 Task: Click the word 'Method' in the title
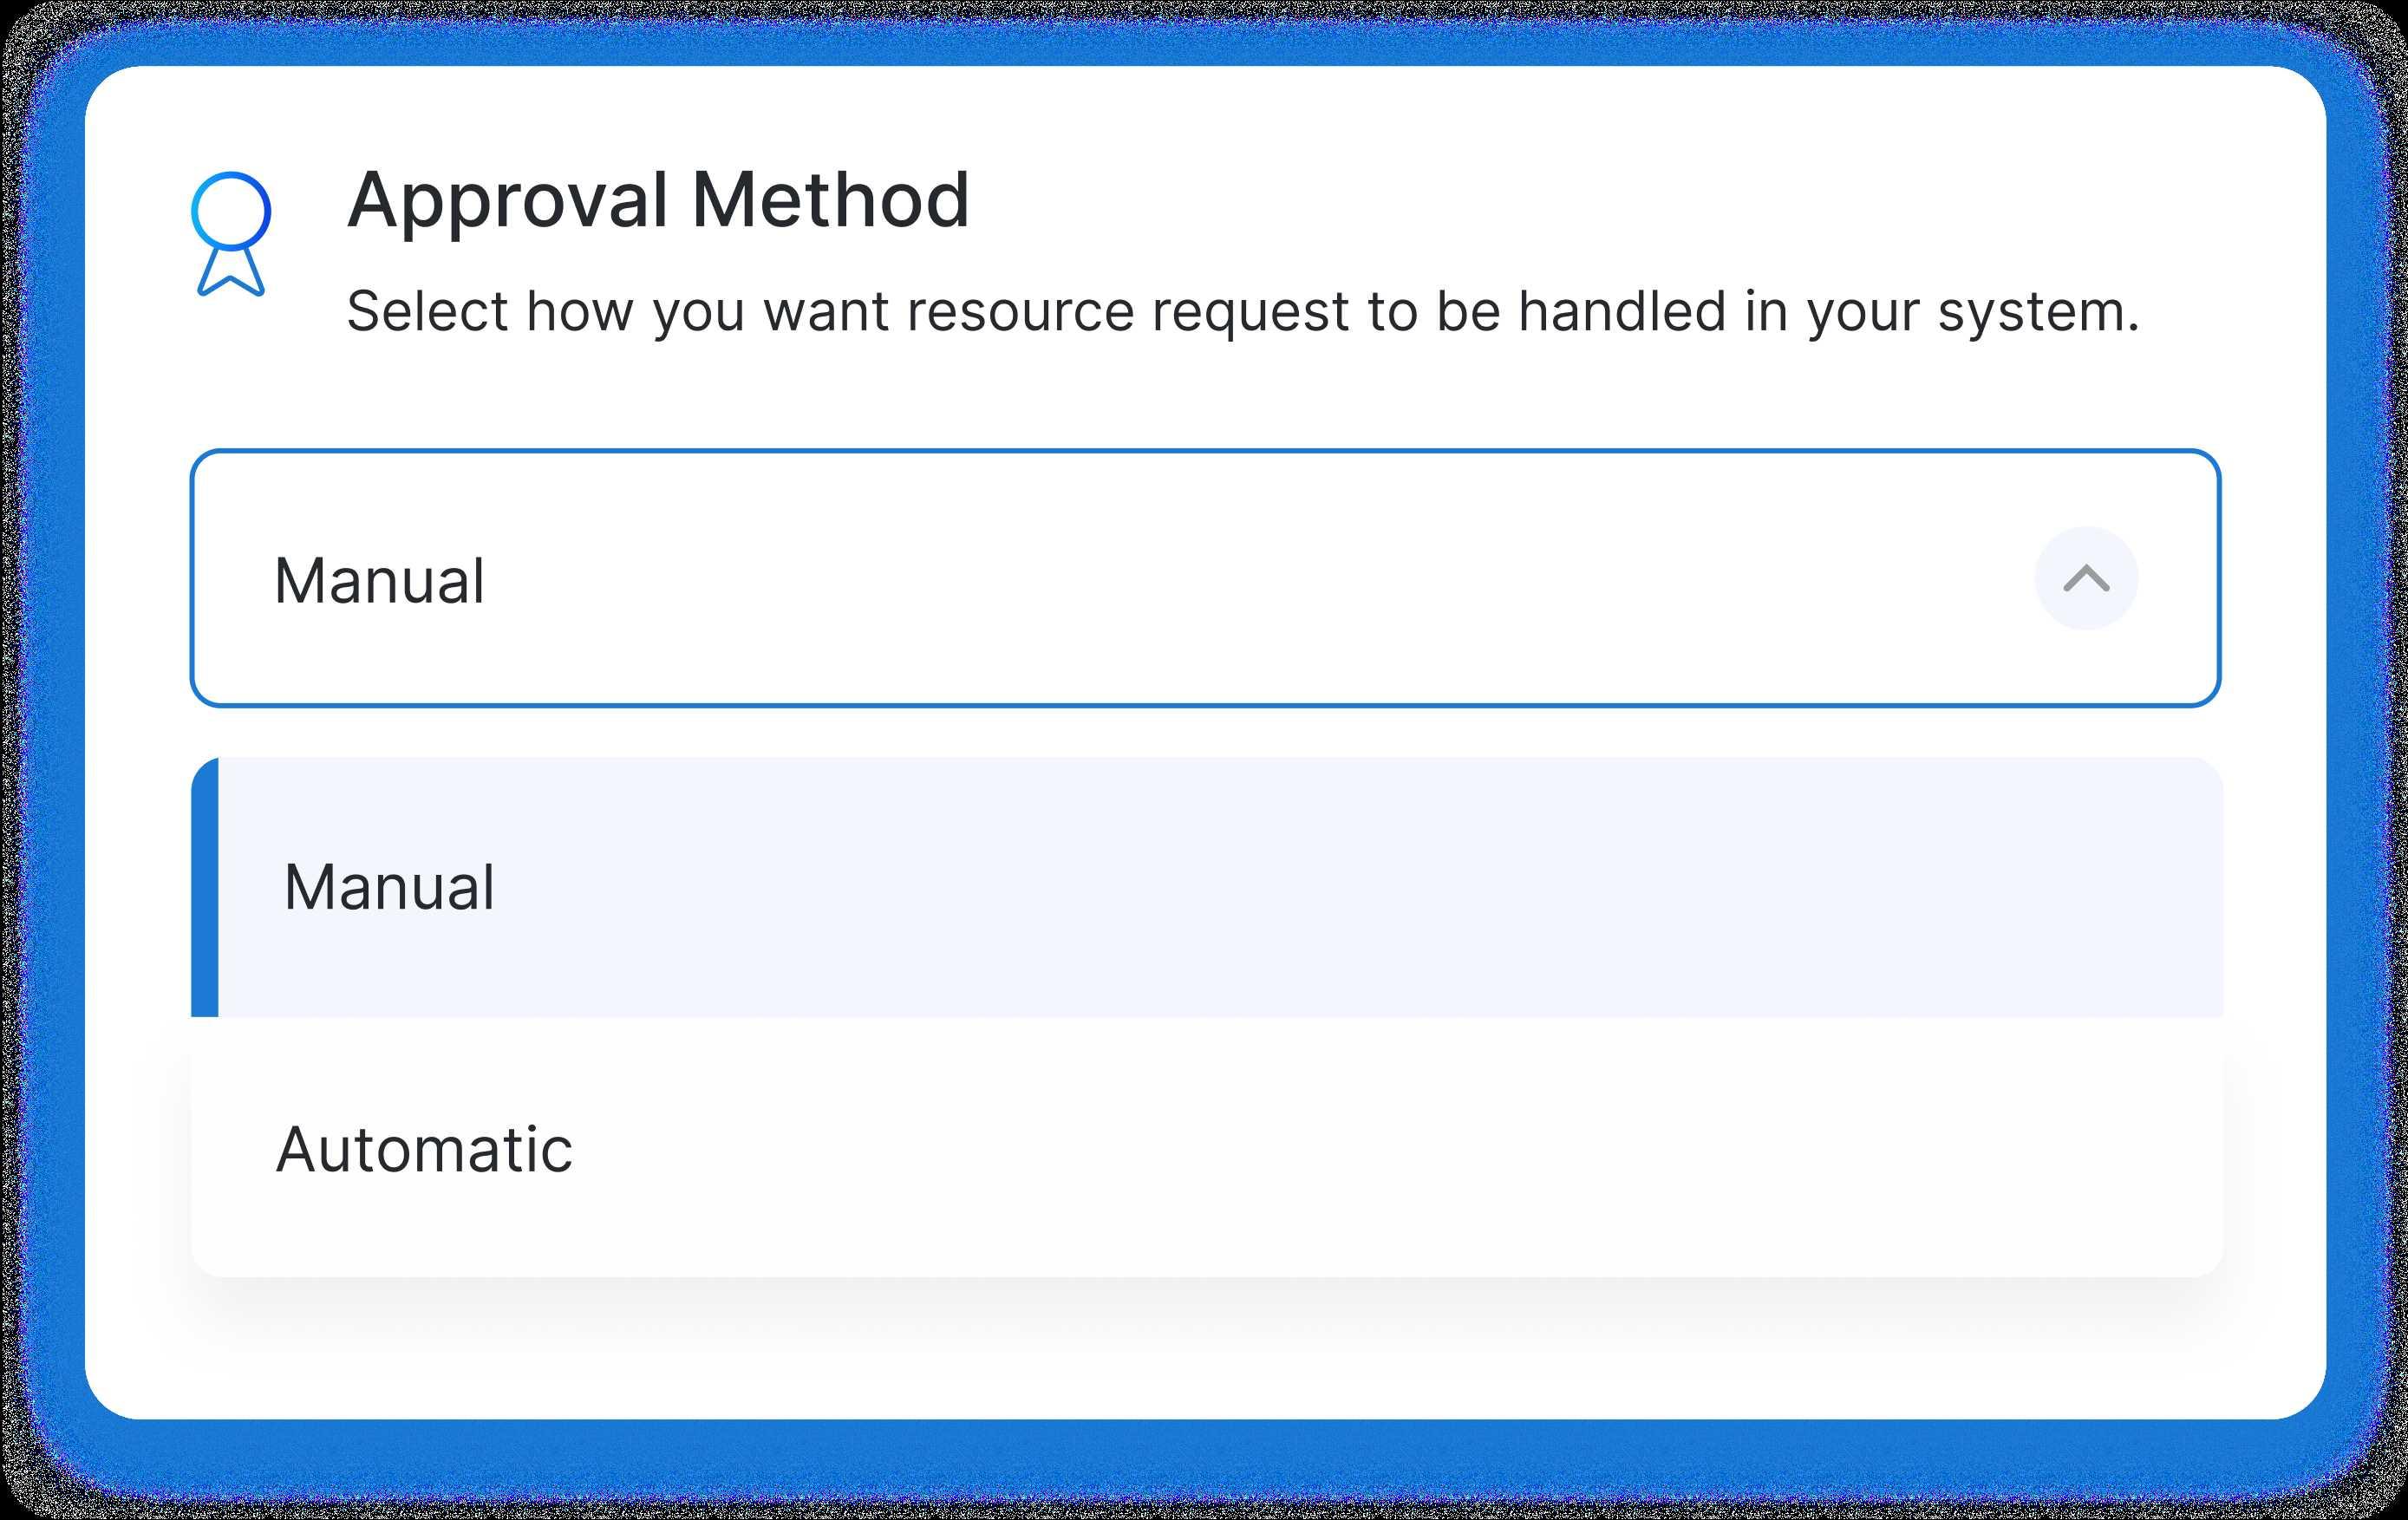pos(831,200)
